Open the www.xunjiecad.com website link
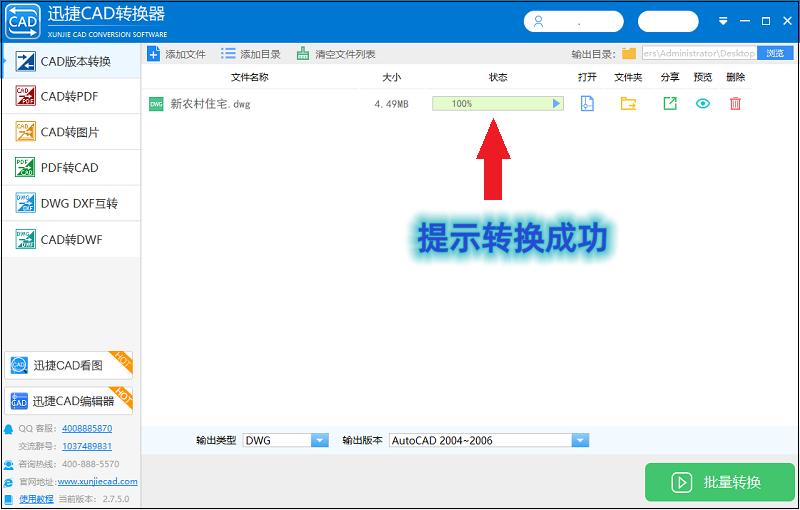The height and width of the screenshot is (510, 800). pos(97,481)
